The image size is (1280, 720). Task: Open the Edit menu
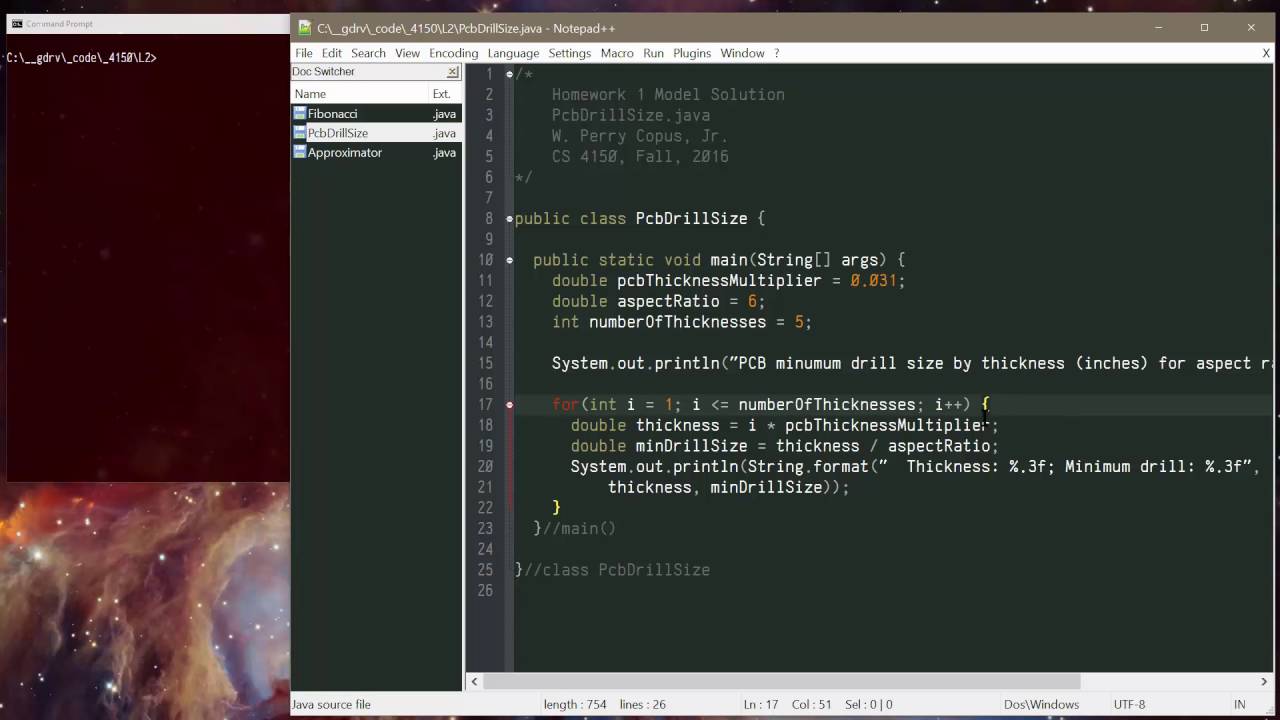click(x=331, y=53)
